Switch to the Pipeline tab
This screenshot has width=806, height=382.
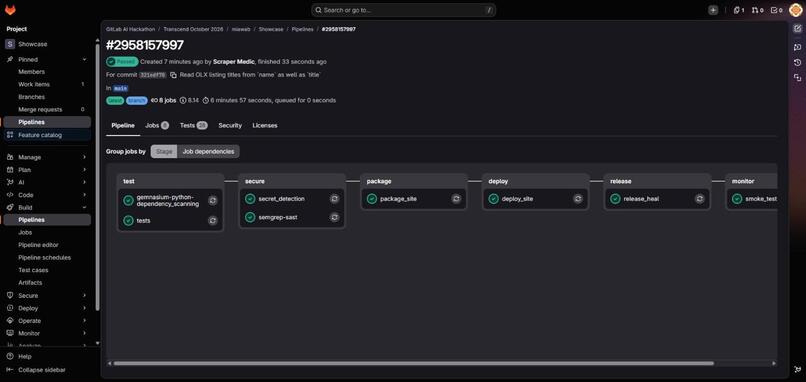123,125
